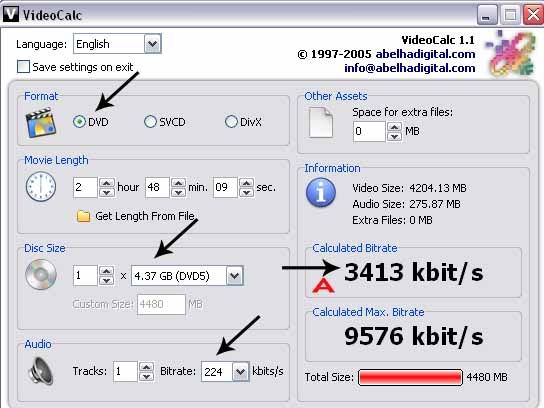
Task: Click the VideoCalc title bar app icon
Action: point(10,14)
